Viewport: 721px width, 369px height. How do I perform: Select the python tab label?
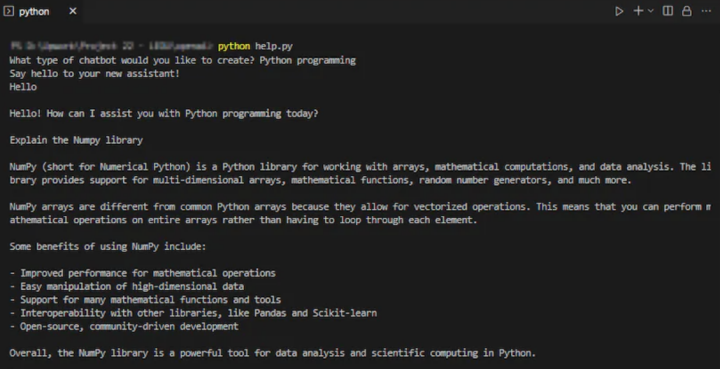tap(34, 12)
